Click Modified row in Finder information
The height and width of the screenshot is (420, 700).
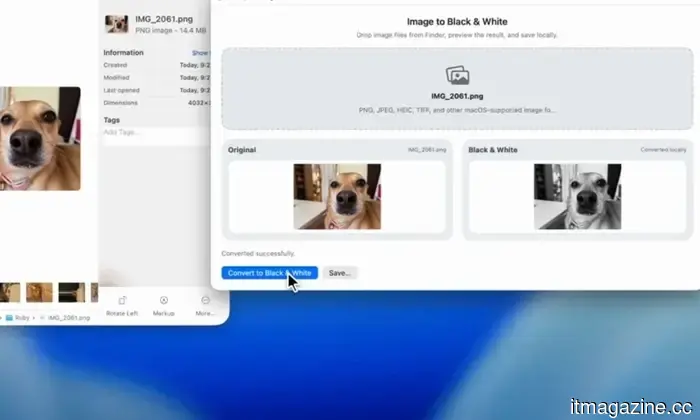point(156,78)
